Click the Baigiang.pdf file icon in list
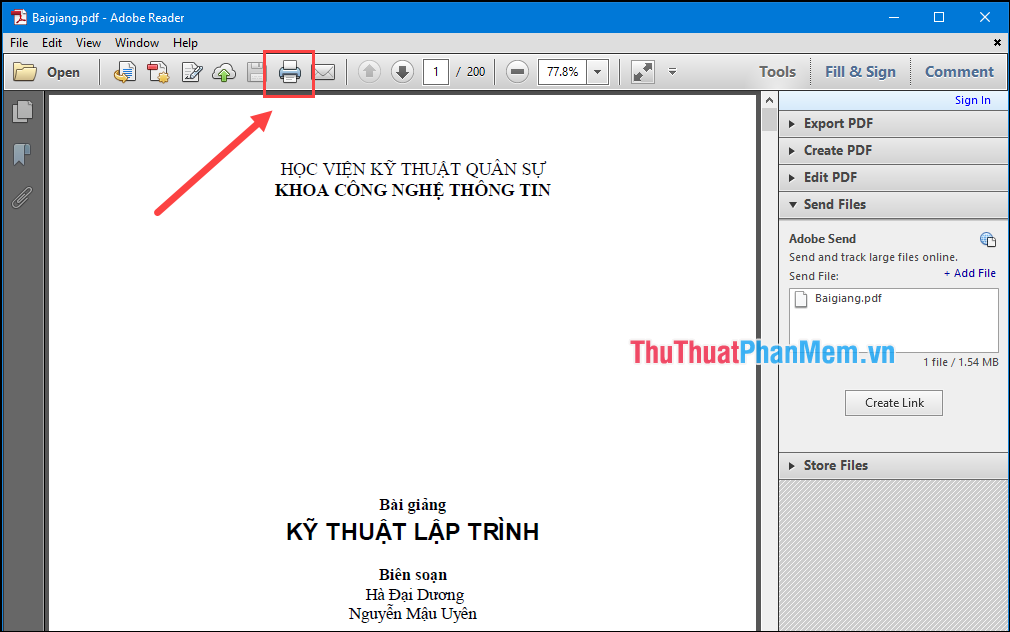The height and width of the screenshot is (632, 1010). click(x=801, y=299)
